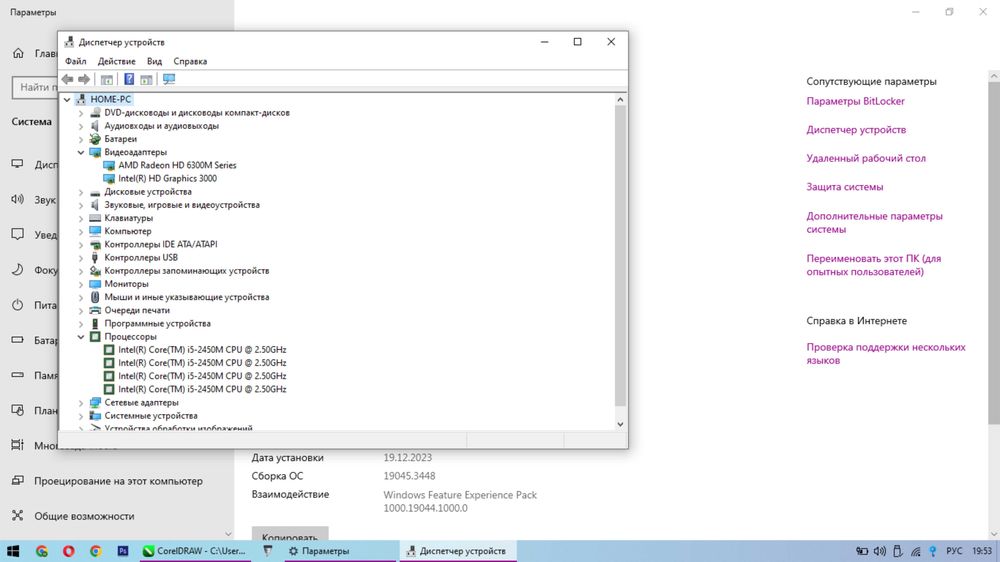Open the Файл menu
Image resolution: width=1000 pixels, height=562 pixels.
(x=75, y=61)
